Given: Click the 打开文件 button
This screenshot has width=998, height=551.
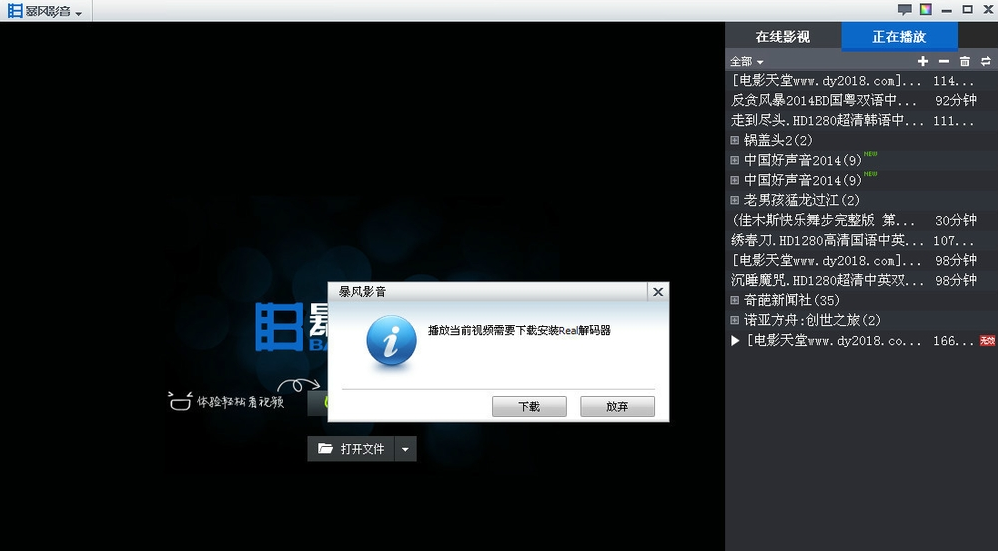Looking at the screenshot, I should [351, 449].
